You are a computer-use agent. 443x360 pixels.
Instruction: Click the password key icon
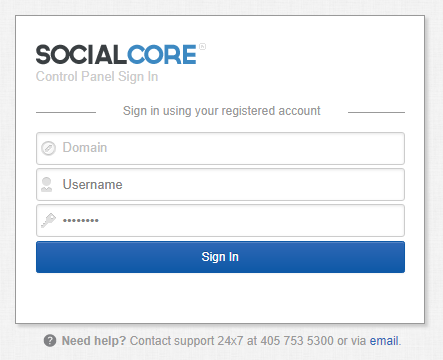coord(48,220)
